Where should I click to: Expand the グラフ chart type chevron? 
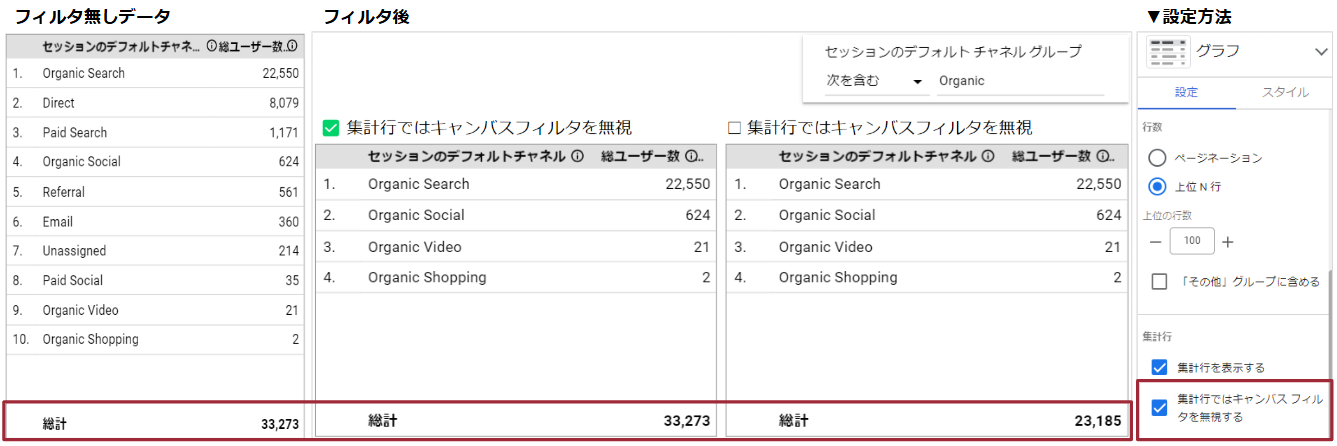click(1319, 52)
